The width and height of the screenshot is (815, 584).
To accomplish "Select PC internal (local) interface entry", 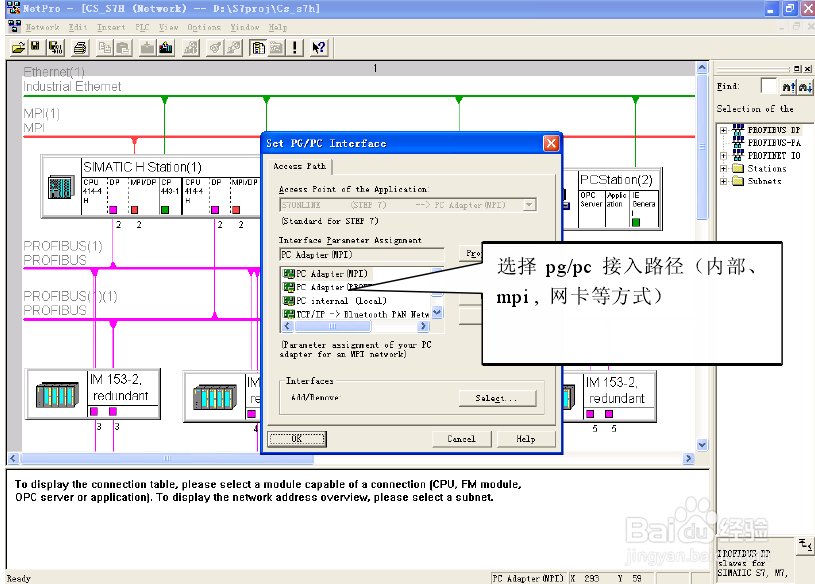I will coord(340,301).
